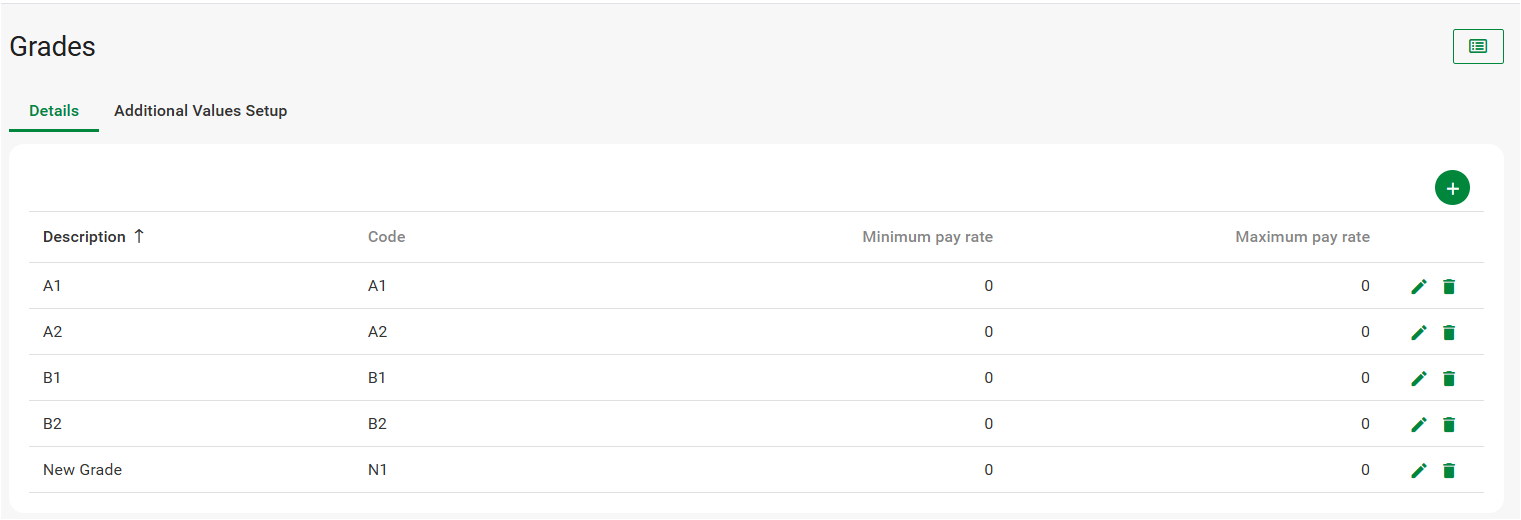Delete the B1 grade row
1521x520 pixels.
(x=1449, y=379)
